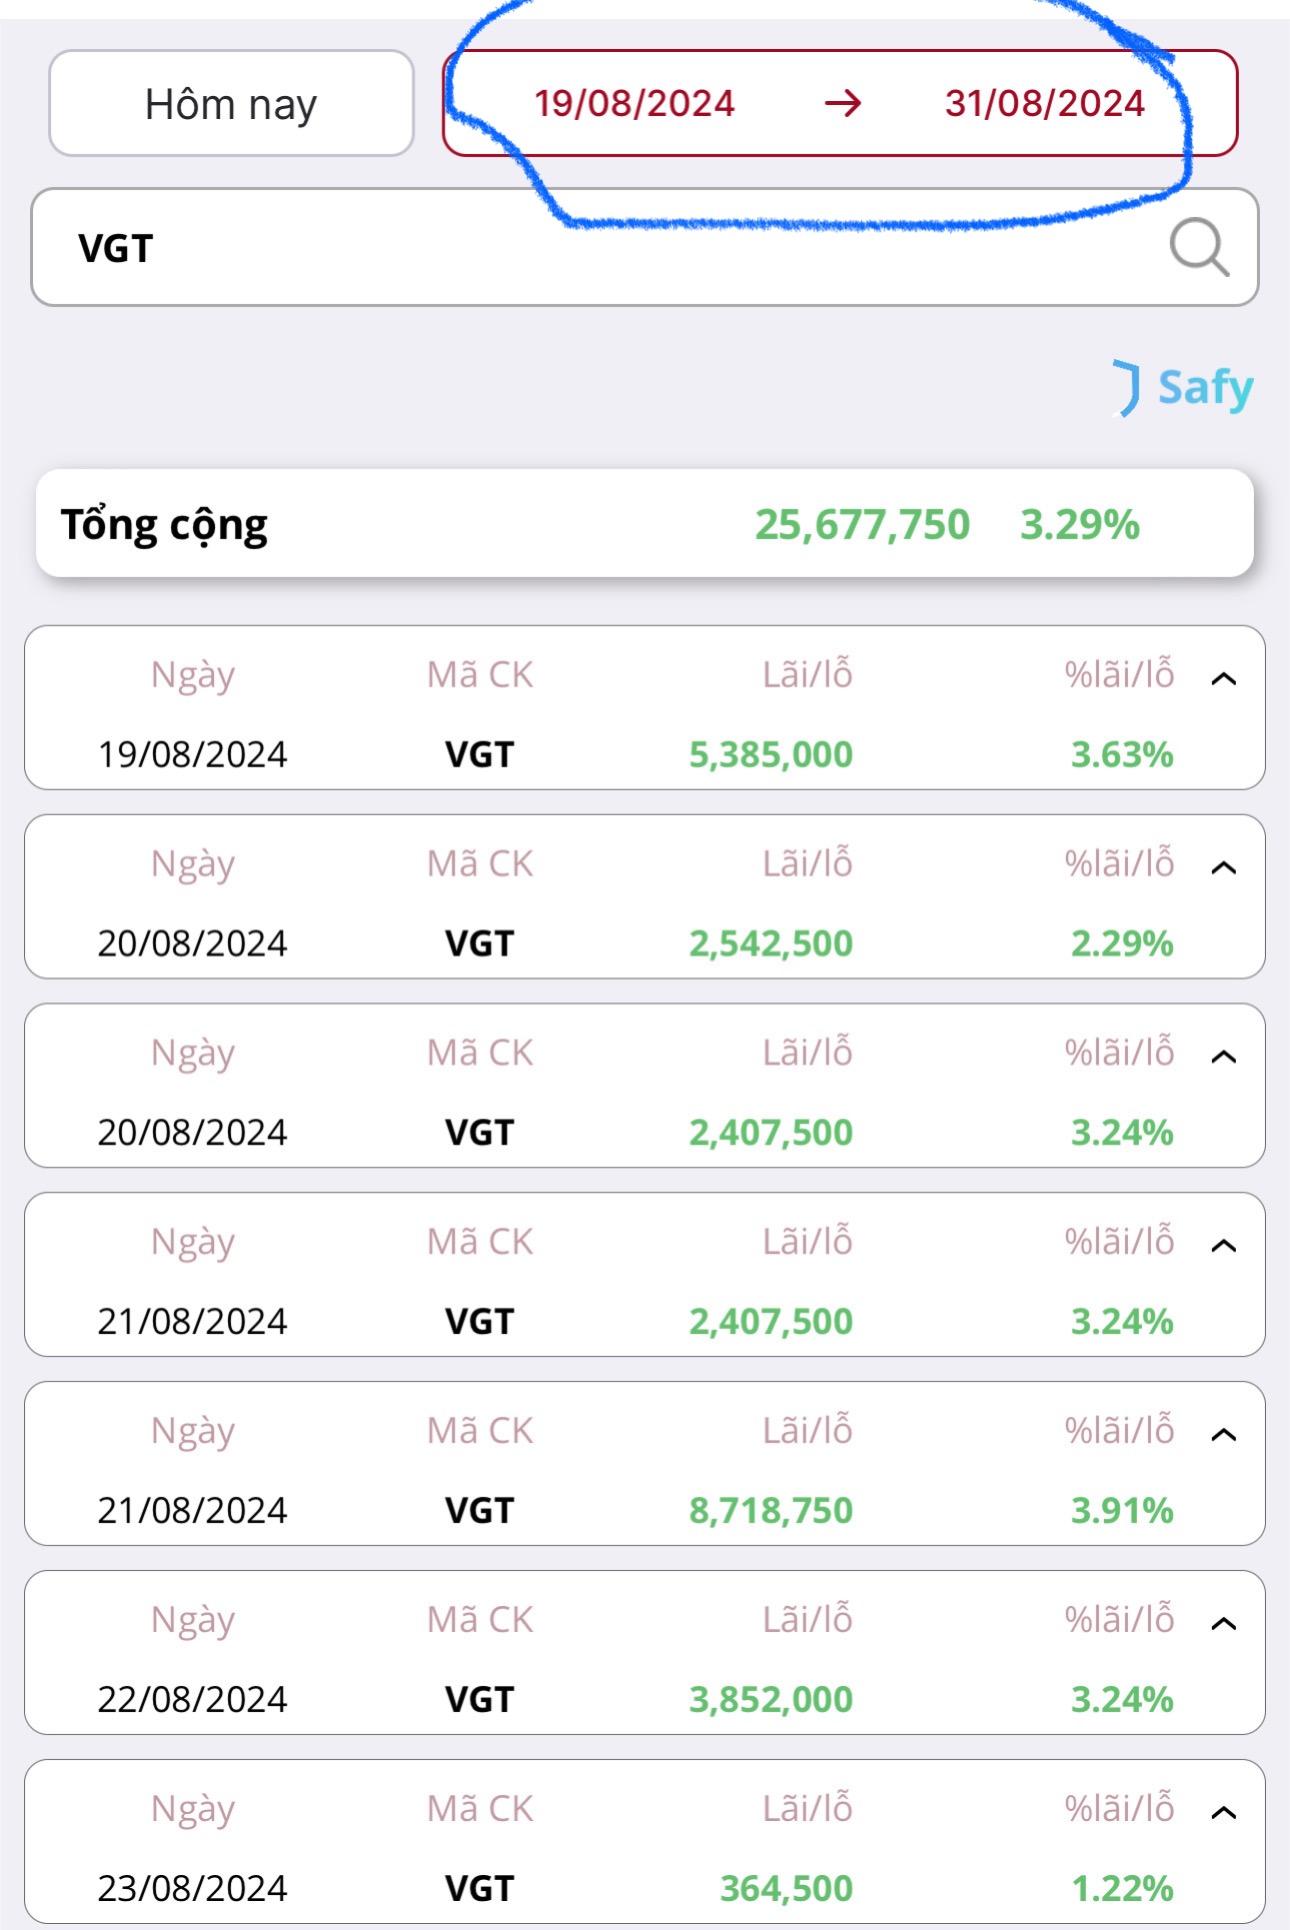Collapse chevron on the 22/08/2024 row

(x=1223, y=1624)
